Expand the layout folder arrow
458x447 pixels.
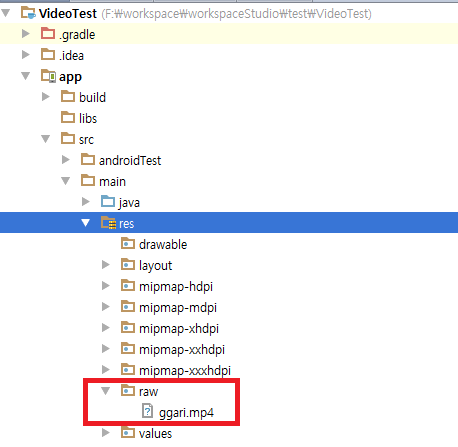[x=106, y=265]
